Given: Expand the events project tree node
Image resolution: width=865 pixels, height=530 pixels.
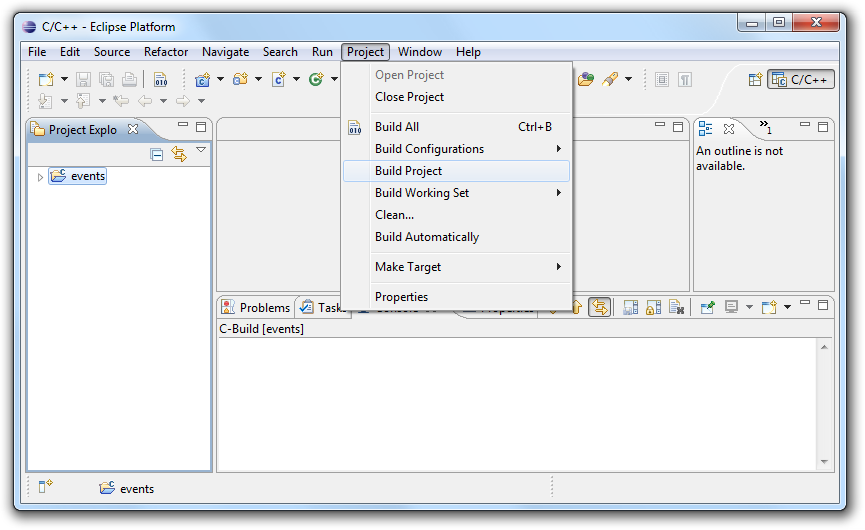Looking at the screenshot, I should [40, 177].
